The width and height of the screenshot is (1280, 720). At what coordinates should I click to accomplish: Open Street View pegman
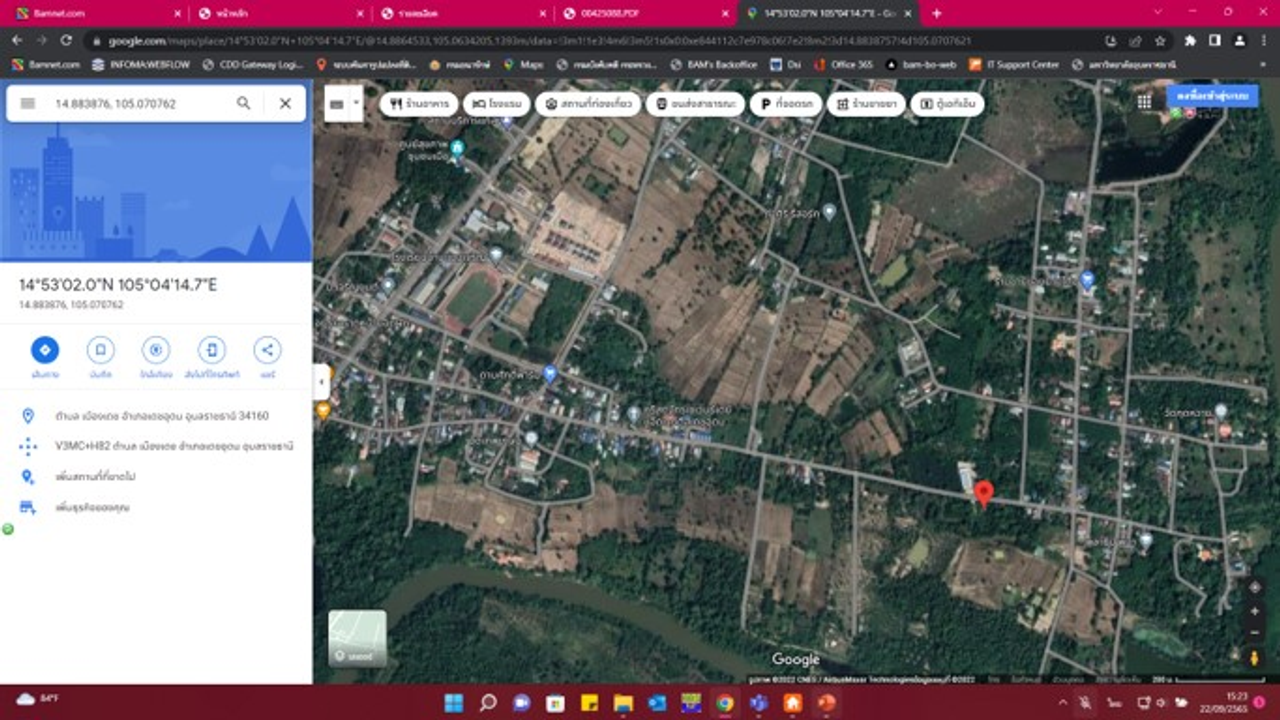(1254, 657)
